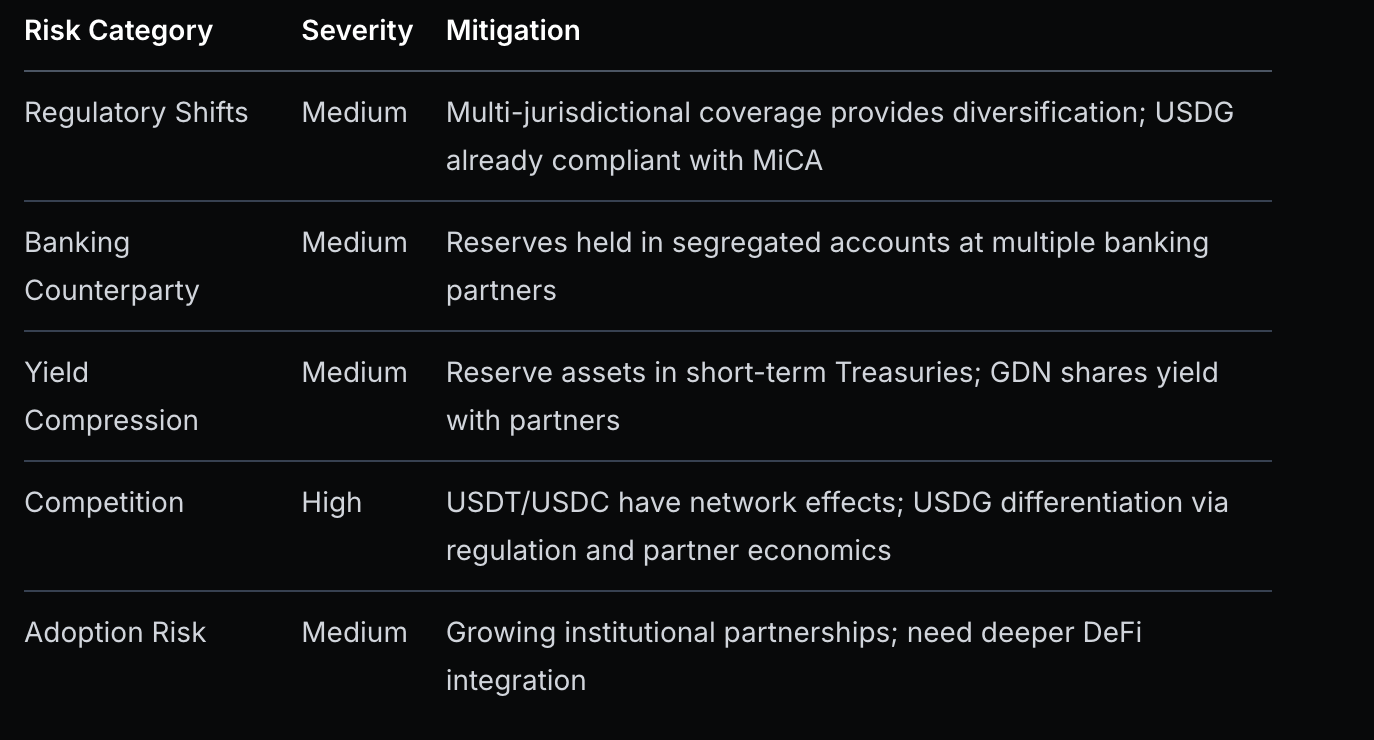
Task: Click Medium severity for Banking Counterparty
Action: point(355,242)
